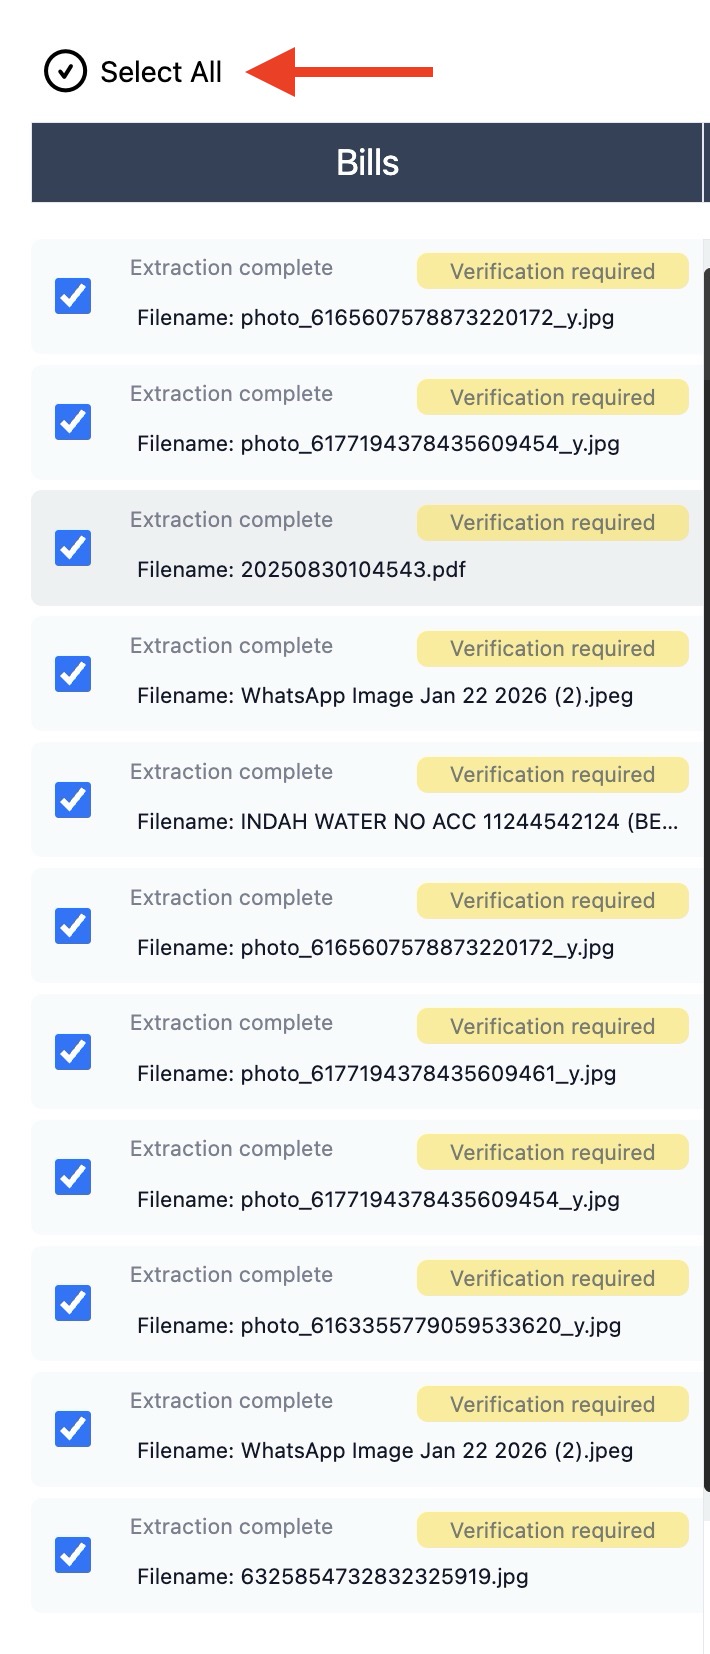Click the Select All circle check icon

click(66, 72)
